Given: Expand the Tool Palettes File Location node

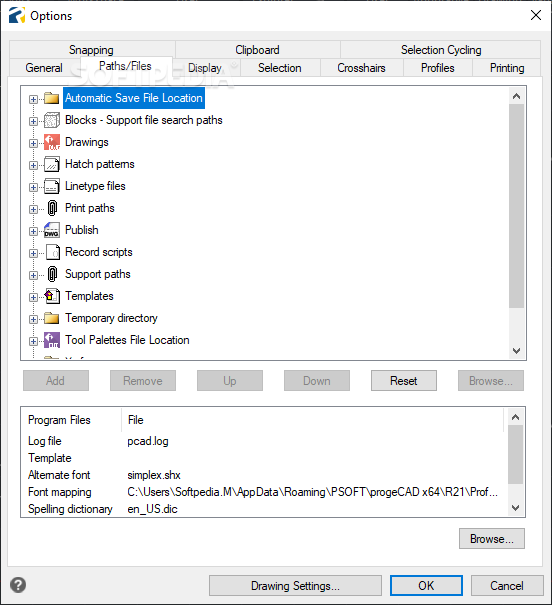Looking at the screenshot, I should [33, 341].
